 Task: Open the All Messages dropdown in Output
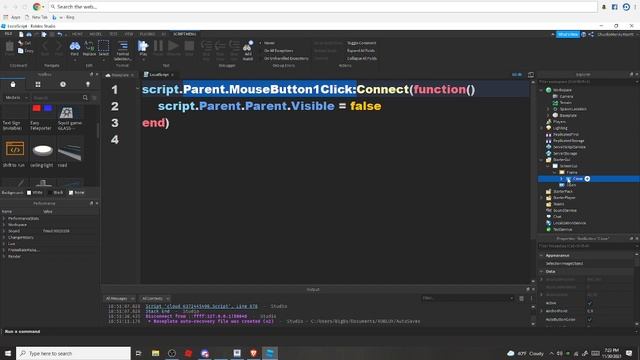pos(120,298)
